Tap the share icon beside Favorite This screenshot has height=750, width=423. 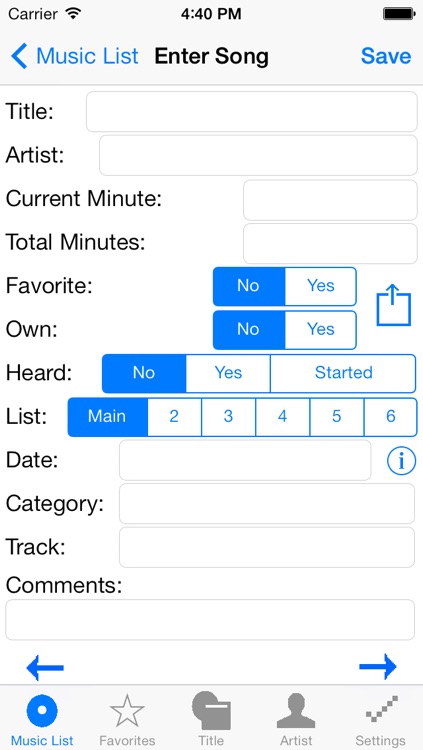pyautogui.click(x=394, y=306)
